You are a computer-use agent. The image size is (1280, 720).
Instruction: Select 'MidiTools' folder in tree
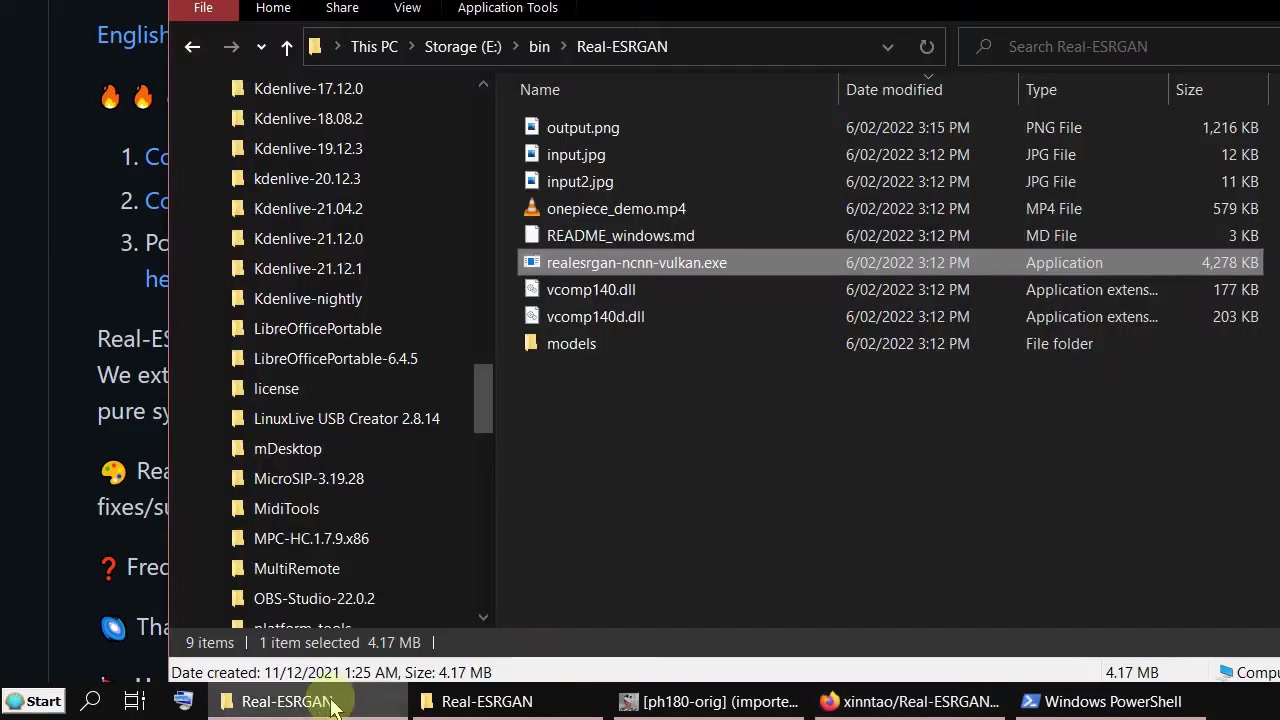(286, 509)
